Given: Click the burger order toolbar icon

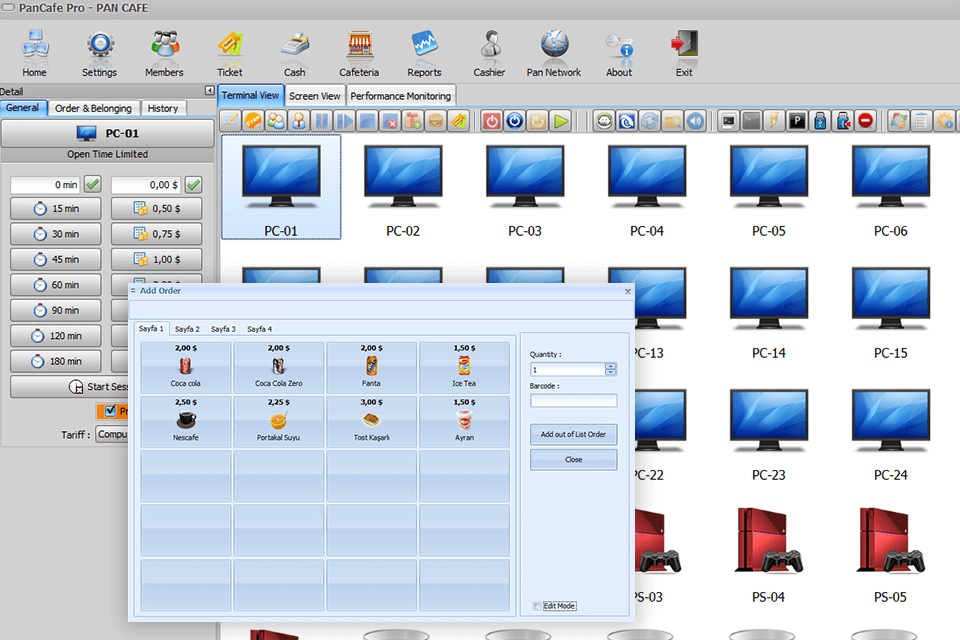Looking at the screenshot, I should (x=435, y=121).
